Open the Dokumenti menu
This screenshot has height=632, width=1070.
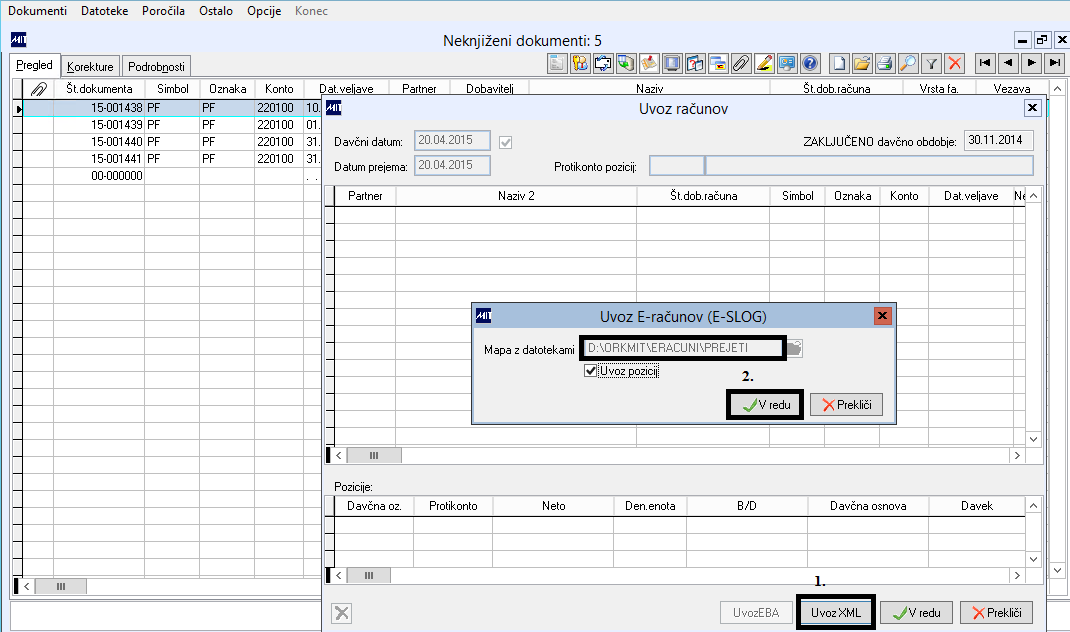tap(38, 11)
